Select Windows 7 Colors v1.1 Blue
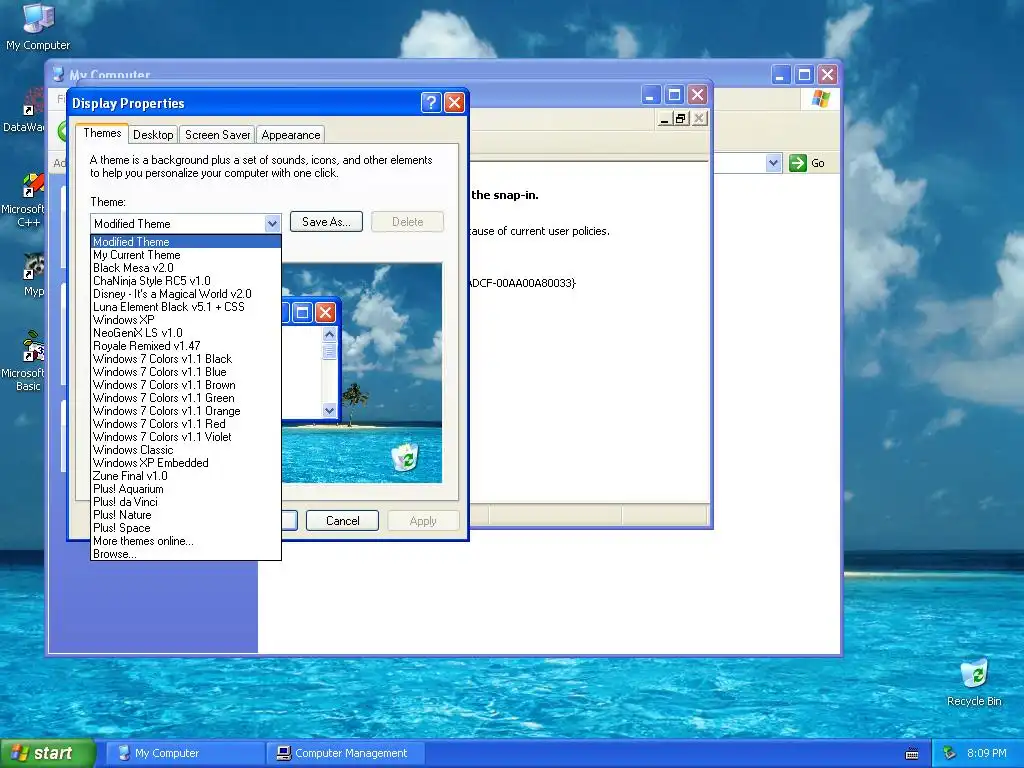1024x768 pixels. (x=185, y=372)
